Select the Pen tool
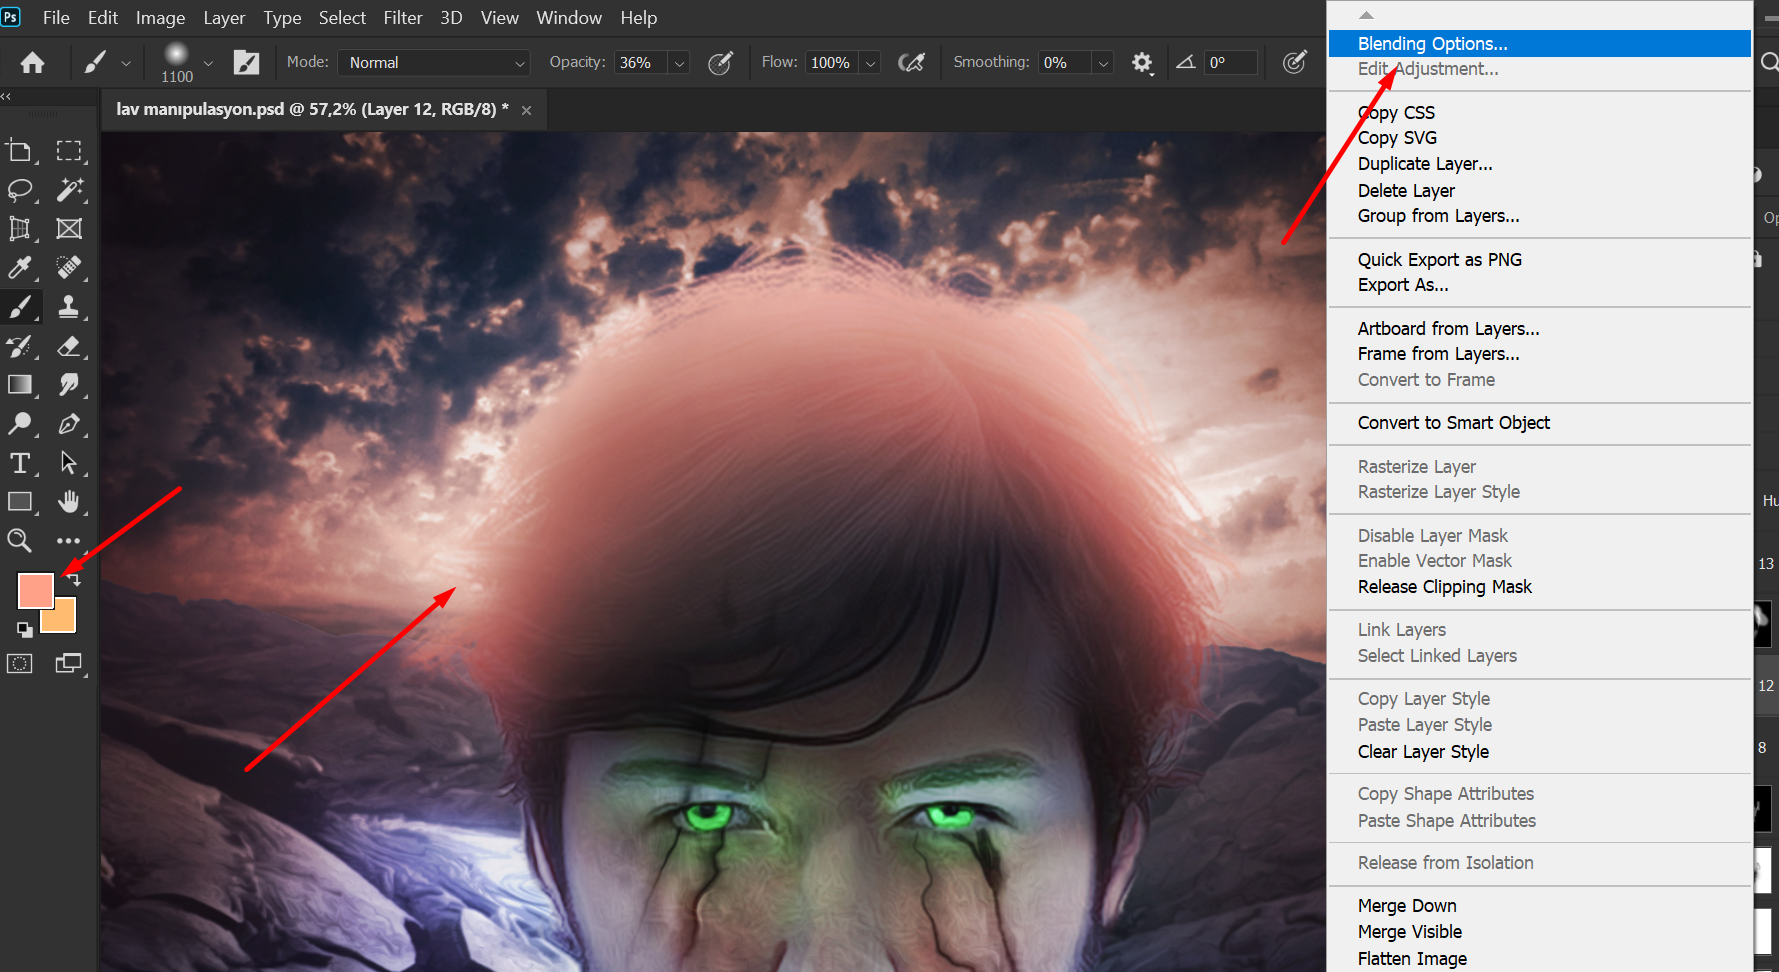The image size is (1779, 972). [69, 424]
